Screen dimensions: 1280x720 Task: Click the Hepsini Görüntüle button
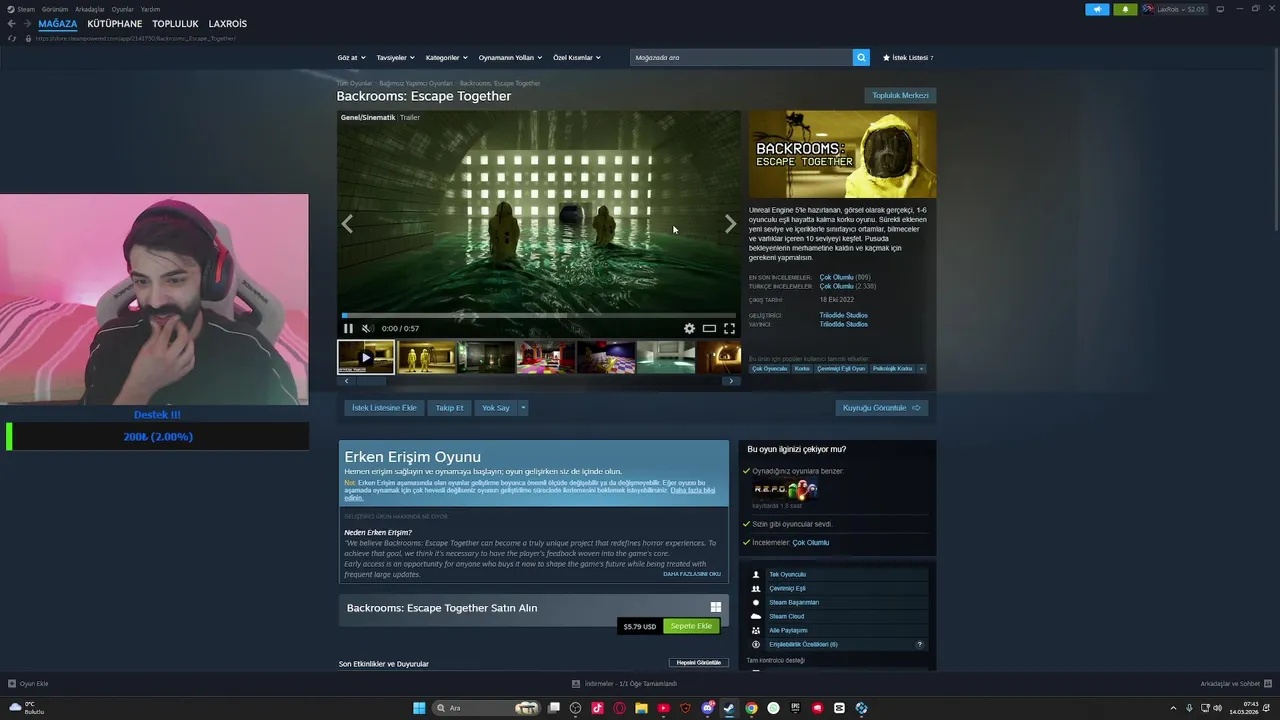698,663
